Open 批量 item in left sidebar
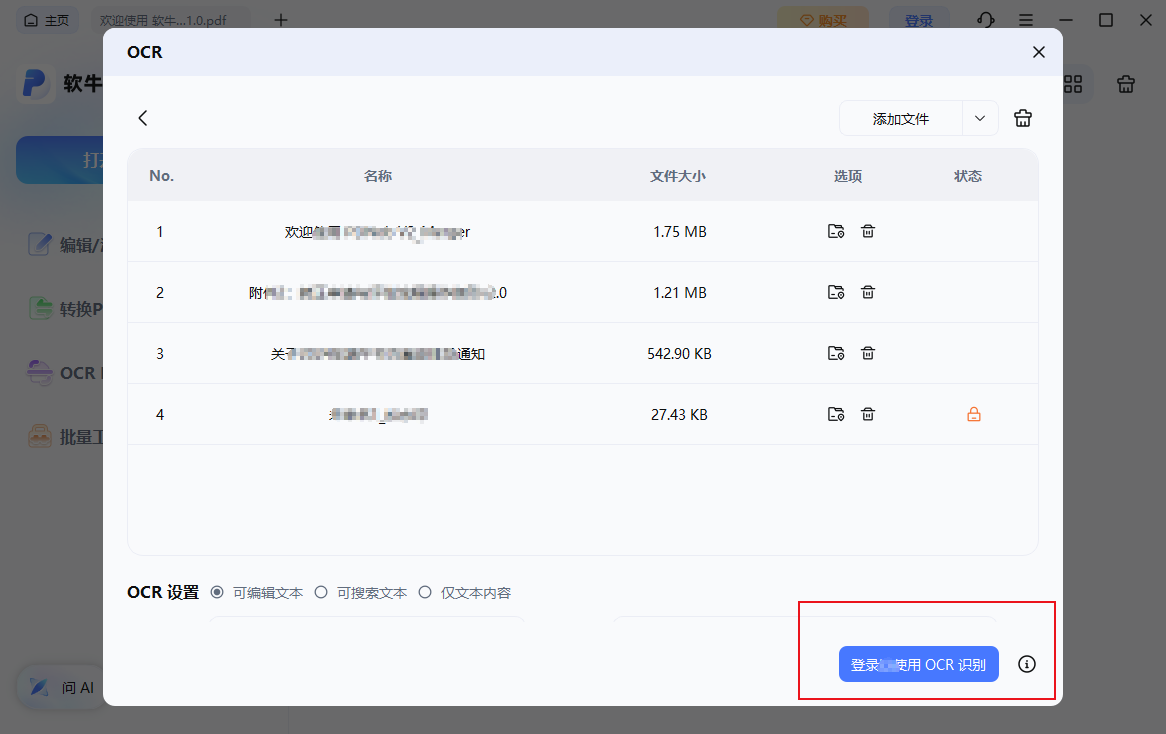This screenshot has height=734, width=1166. 65,437
